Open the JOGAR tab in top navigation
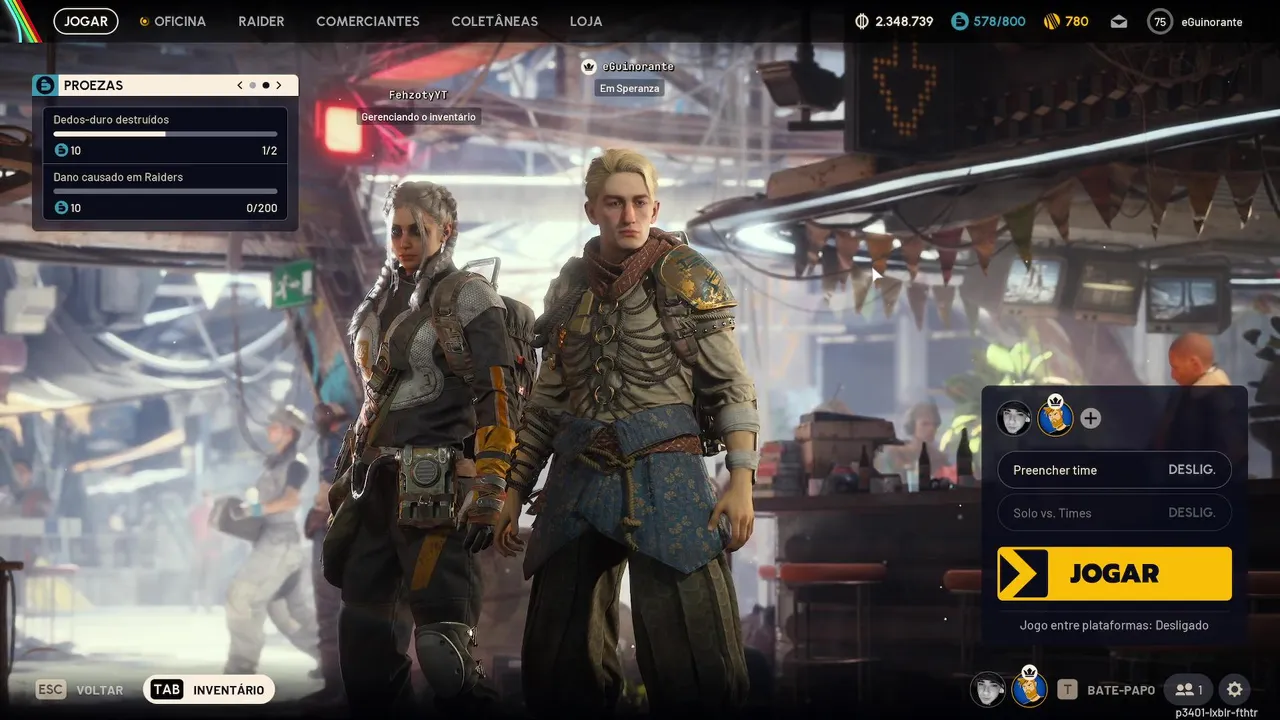Image resolution: width=1280 pixels, height=720 pixels. pos(86,21)
